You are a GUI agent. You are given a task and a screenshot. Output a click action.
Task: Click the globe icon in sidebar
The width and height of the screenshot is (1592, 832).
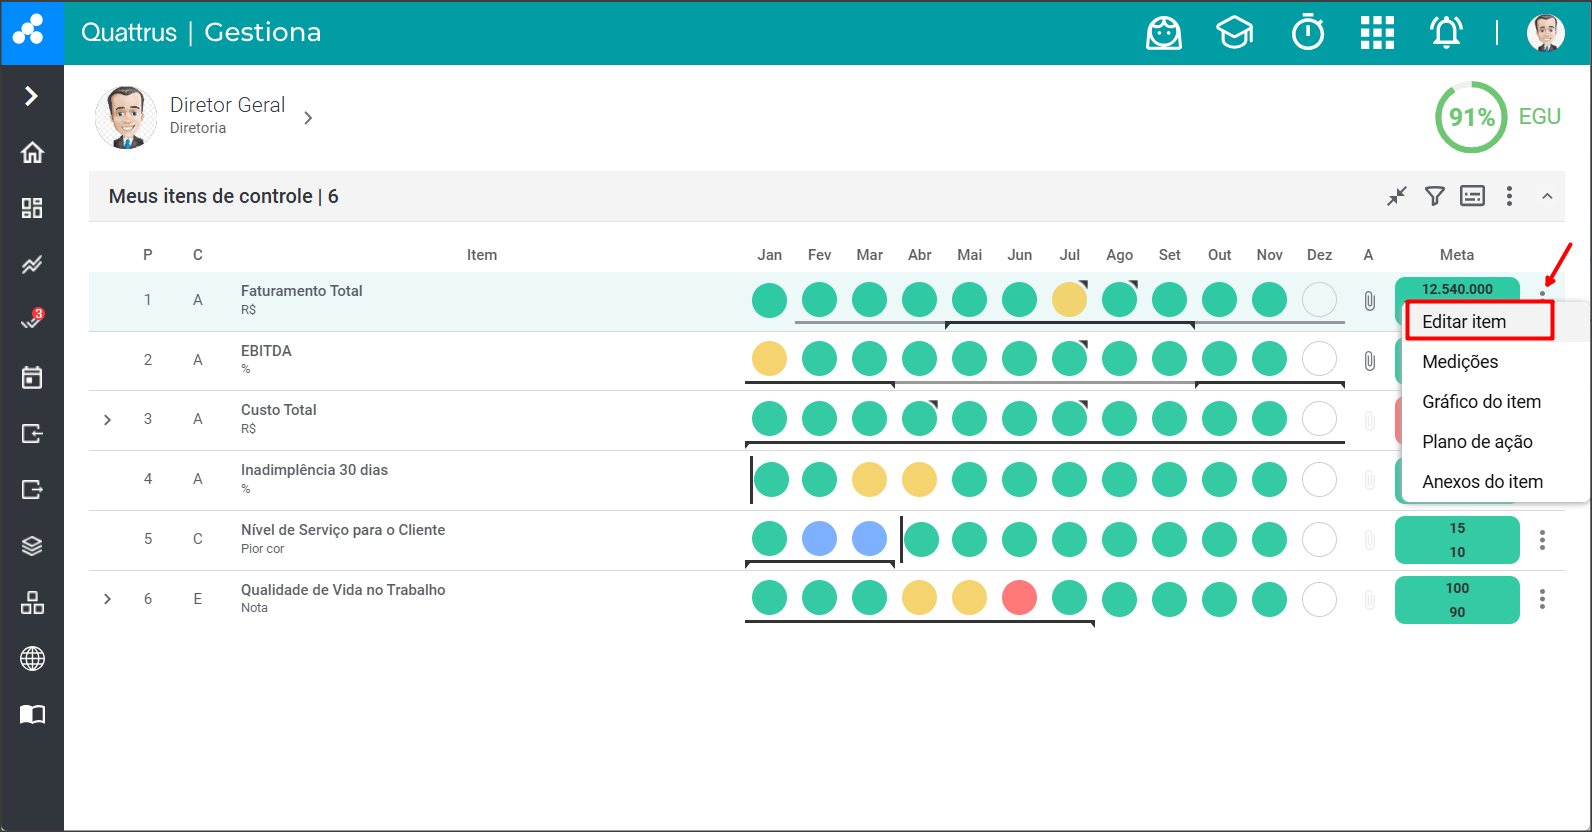tap(32, 658)
